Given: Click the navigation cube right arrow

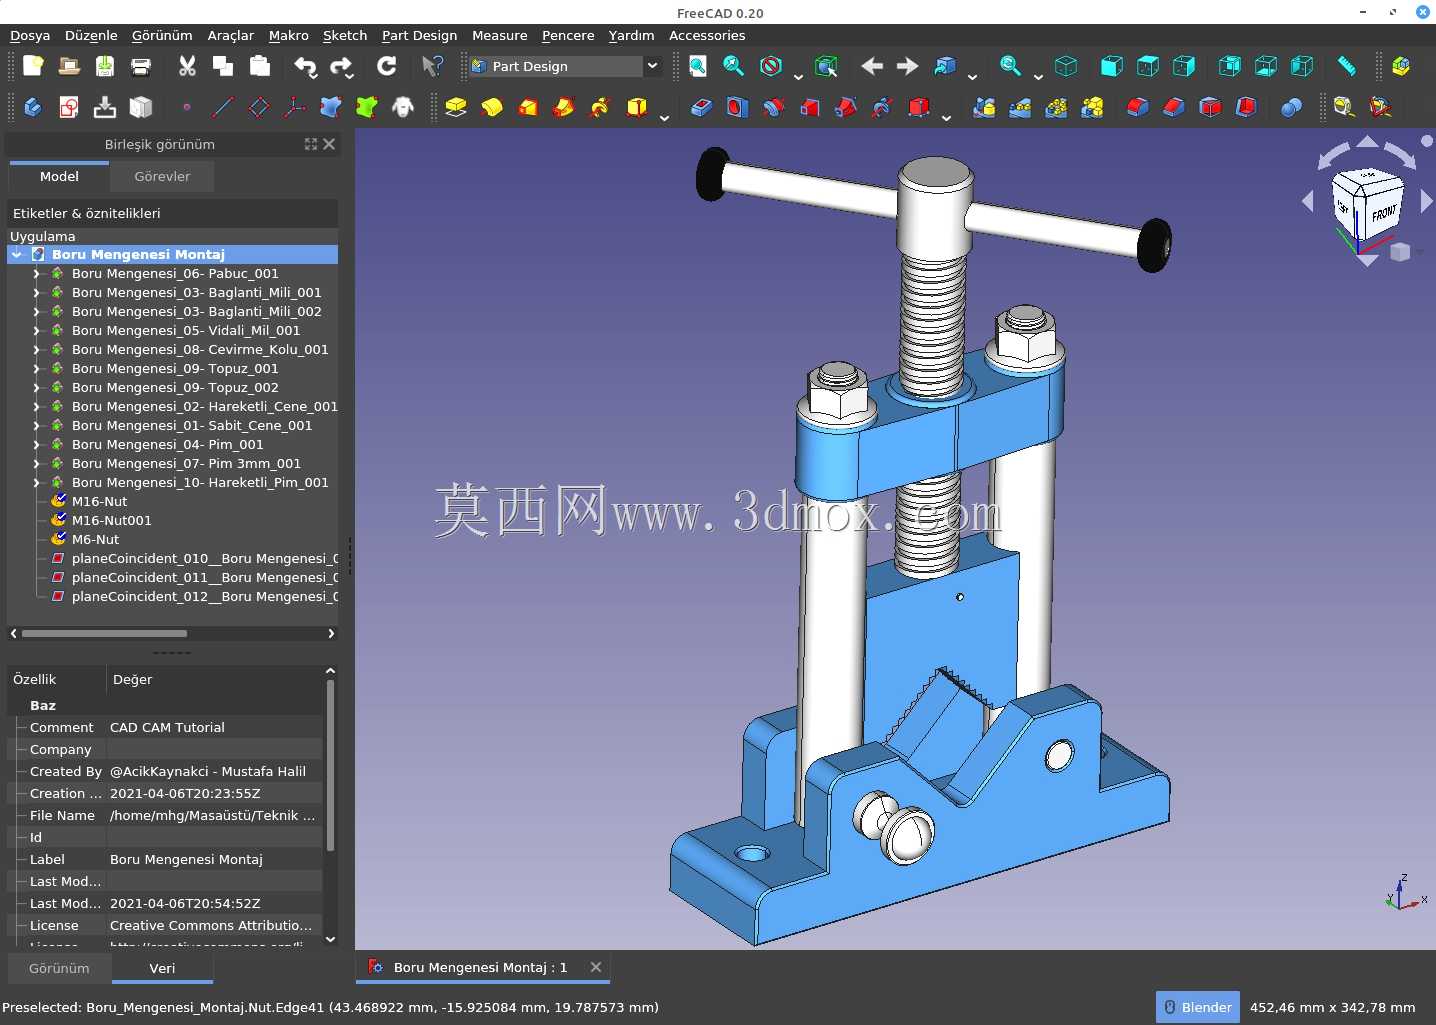Looking at the screenshot, I should (x=1426, y=202).
